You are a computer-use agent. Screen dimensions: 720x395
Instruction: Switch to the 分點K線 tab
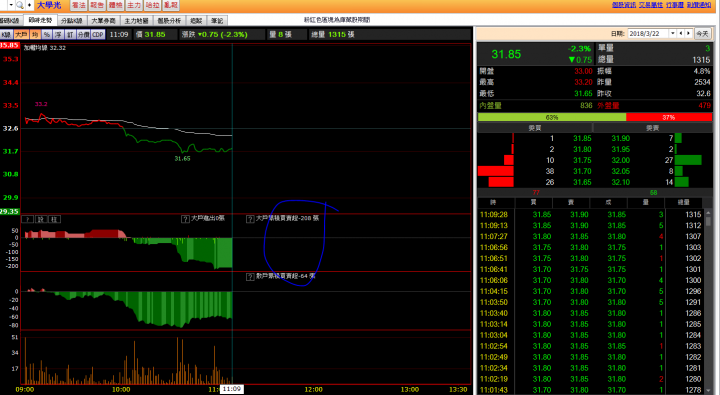(x=72, y=21)
